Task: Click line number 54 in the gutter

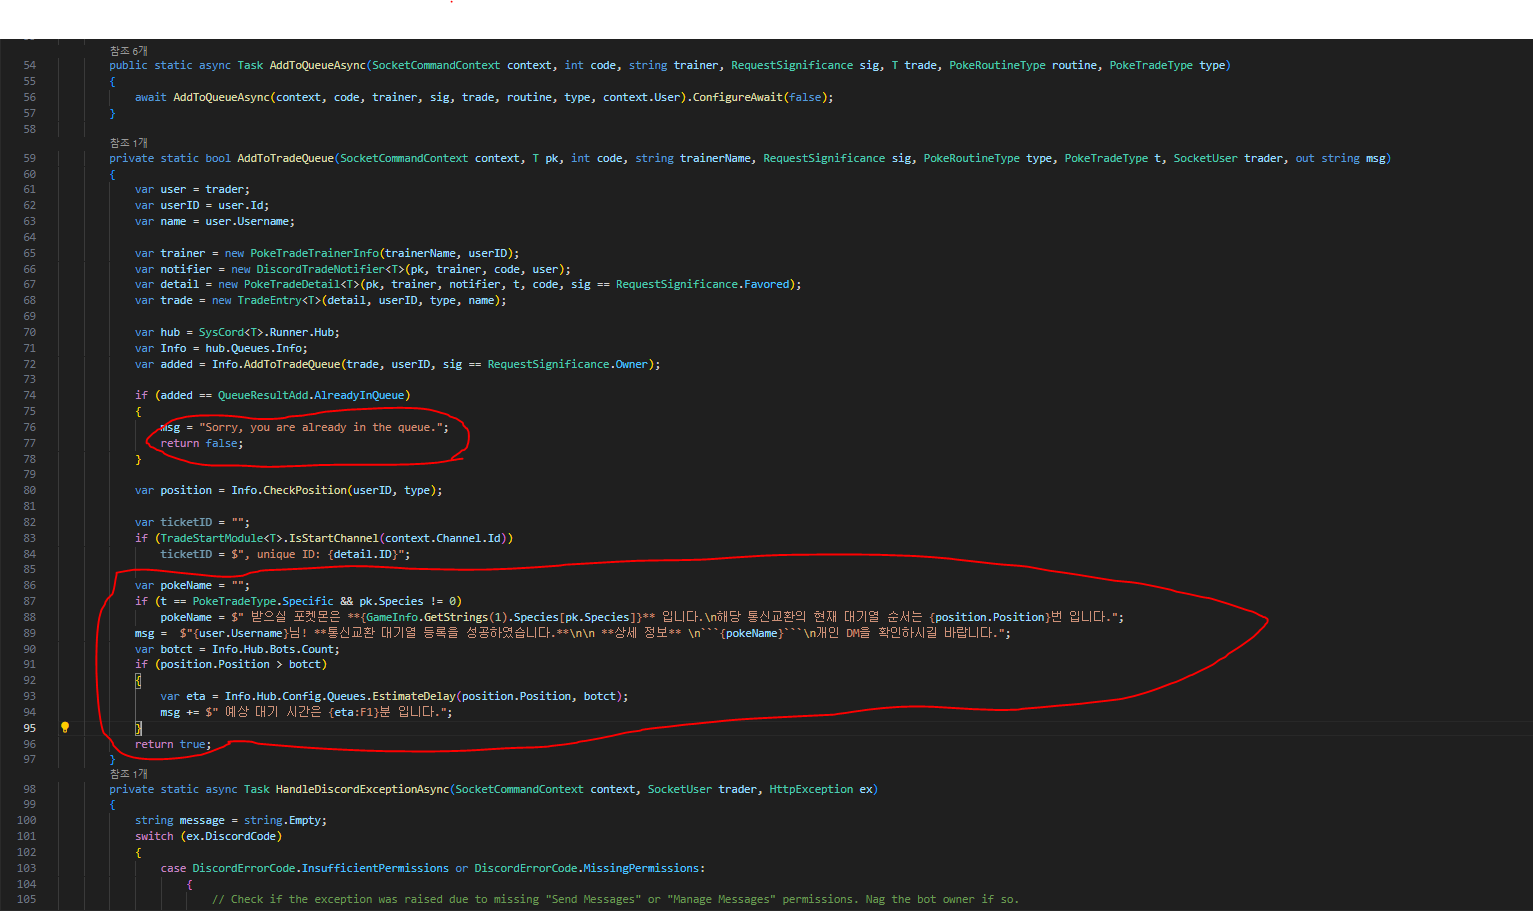Action: (29, 65)
